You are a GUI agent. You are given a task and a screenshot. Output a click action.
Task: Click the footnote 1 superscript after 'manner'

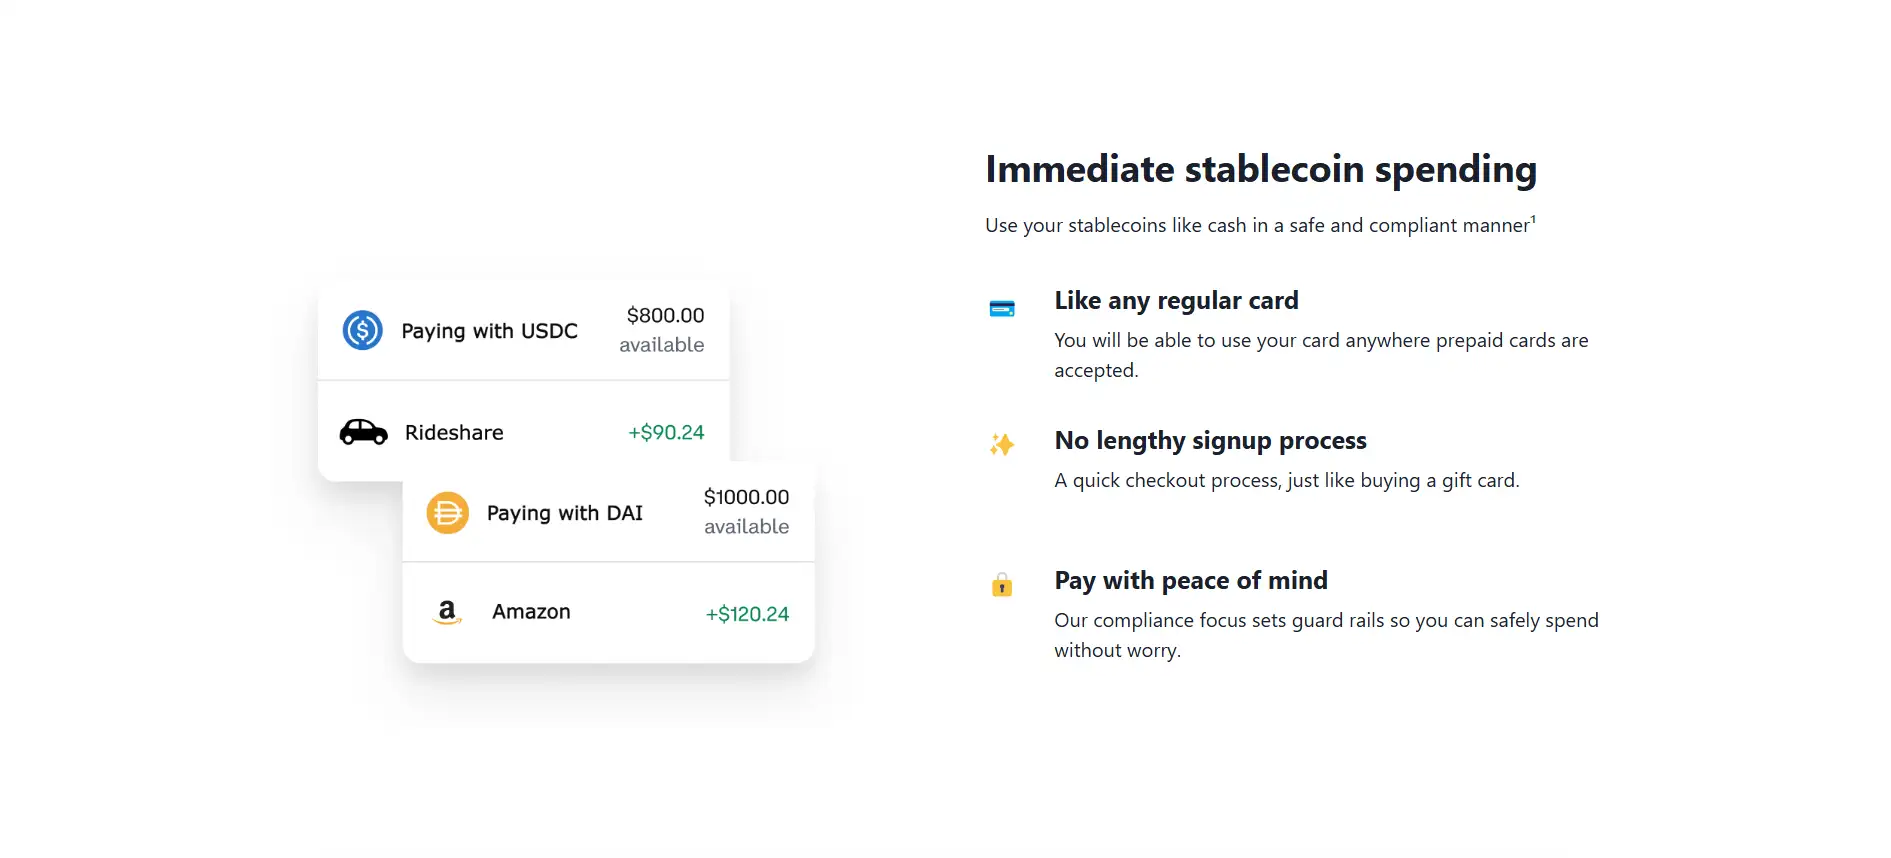pyautogui.click(x=1533, y=219)
